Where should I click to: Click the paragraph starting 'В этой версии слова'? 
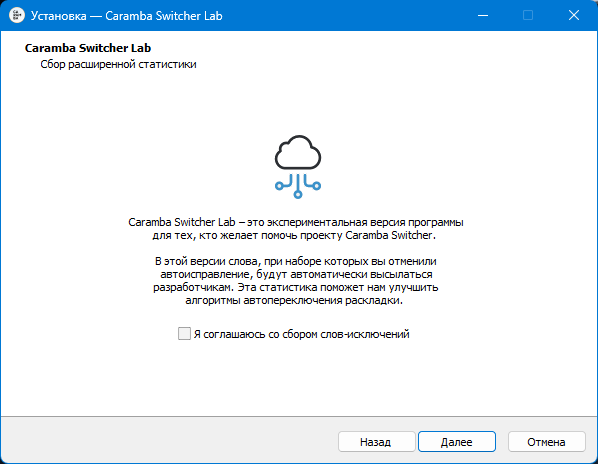(x=296, y=281)
